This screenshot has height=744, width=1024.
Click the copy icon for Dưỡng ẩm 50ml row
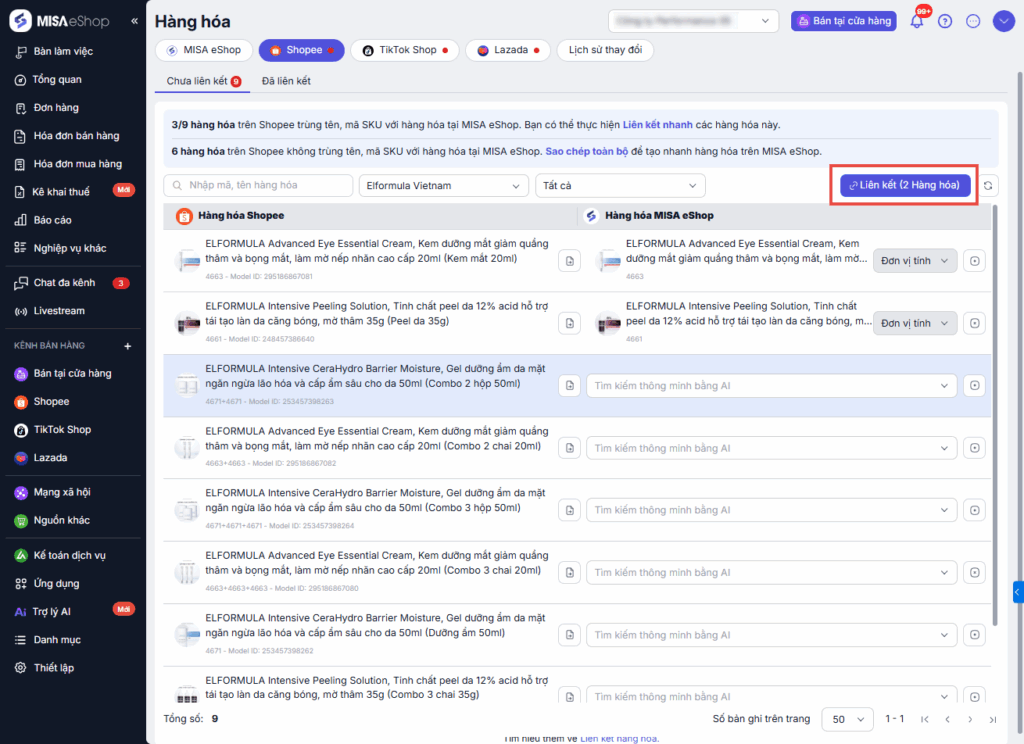569,635
